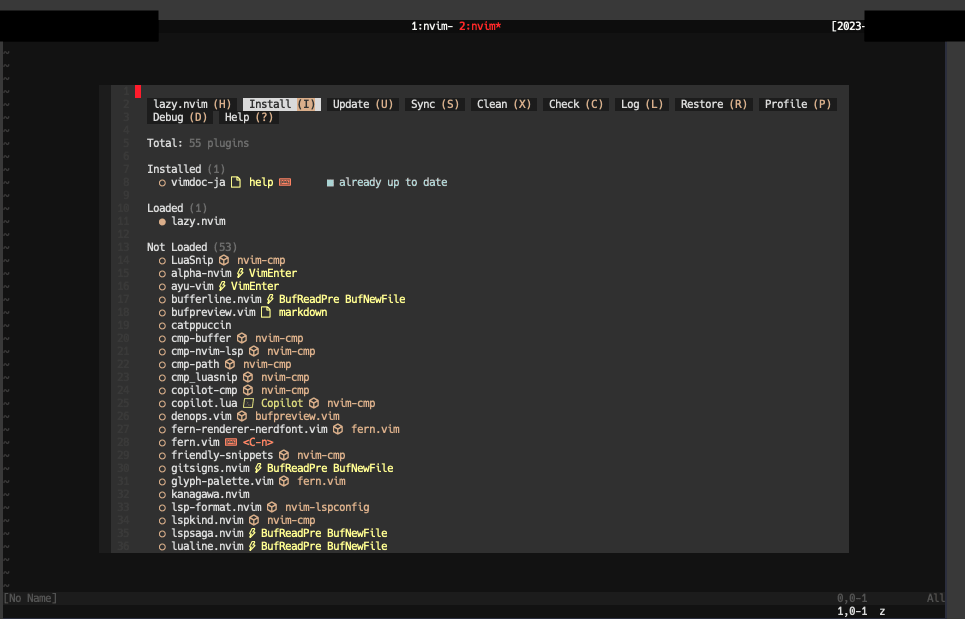
Task: Expand the fern.vim plugin entry
Action: pos(195,442)
